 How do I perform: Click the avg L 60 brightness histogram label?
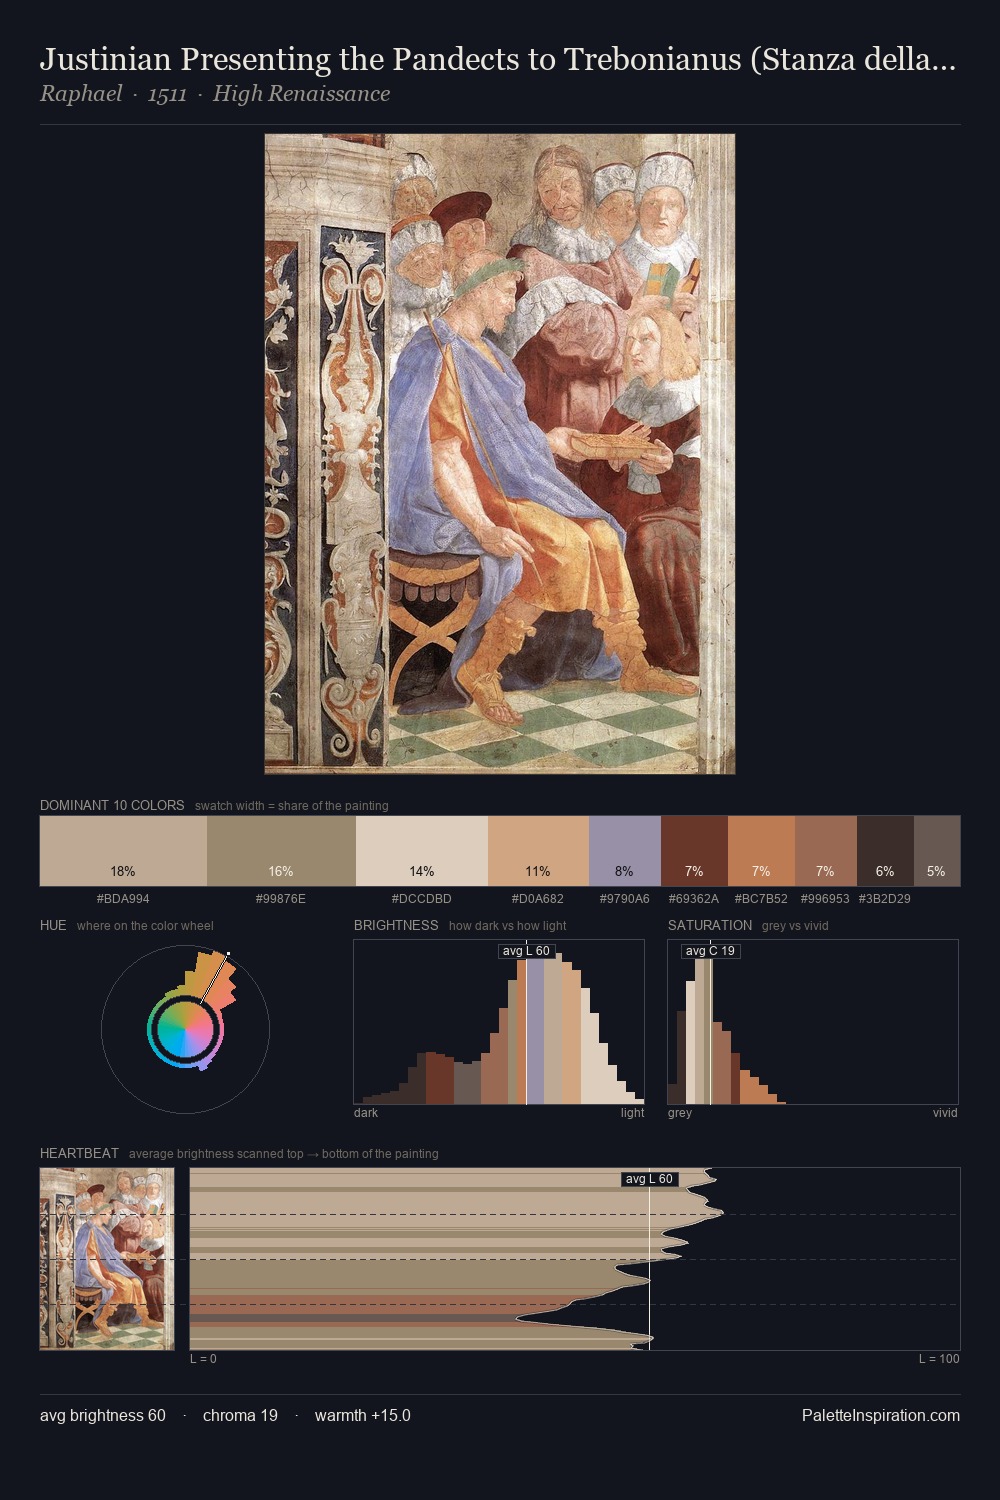(526, 951)
